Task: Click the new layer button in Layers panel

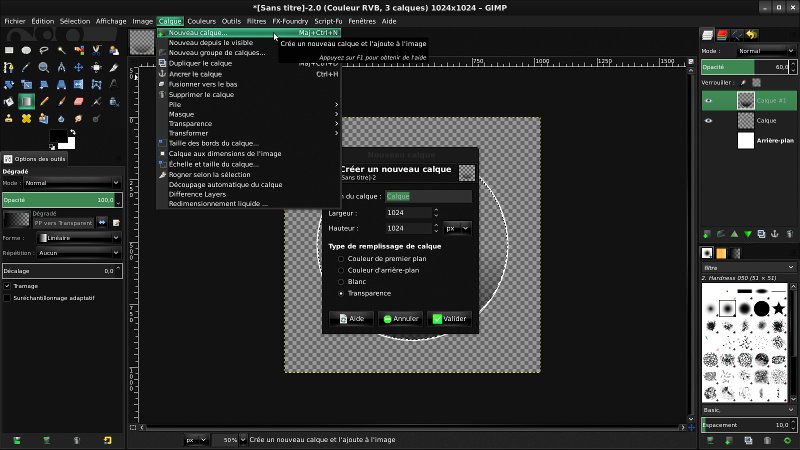Action: click(x=707, y=234)
